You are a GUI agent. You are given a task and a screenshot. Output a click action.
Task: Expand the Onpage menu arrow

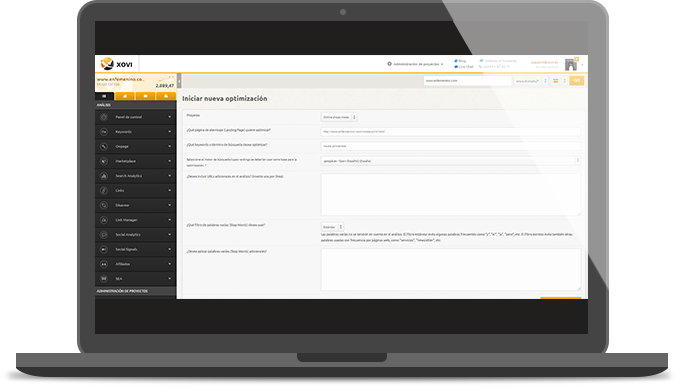click(x=170, y=147)
